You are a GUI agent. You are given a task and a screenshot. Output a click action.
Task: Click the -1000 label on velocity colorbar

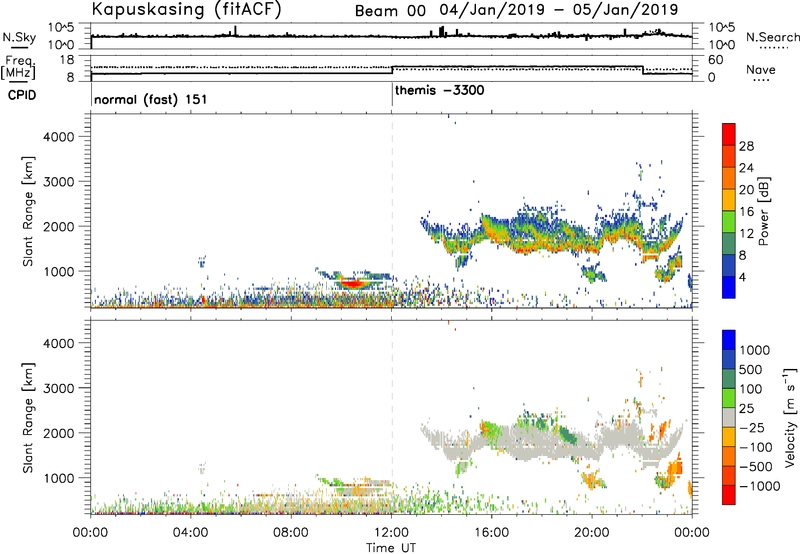[x=759, y=486]
